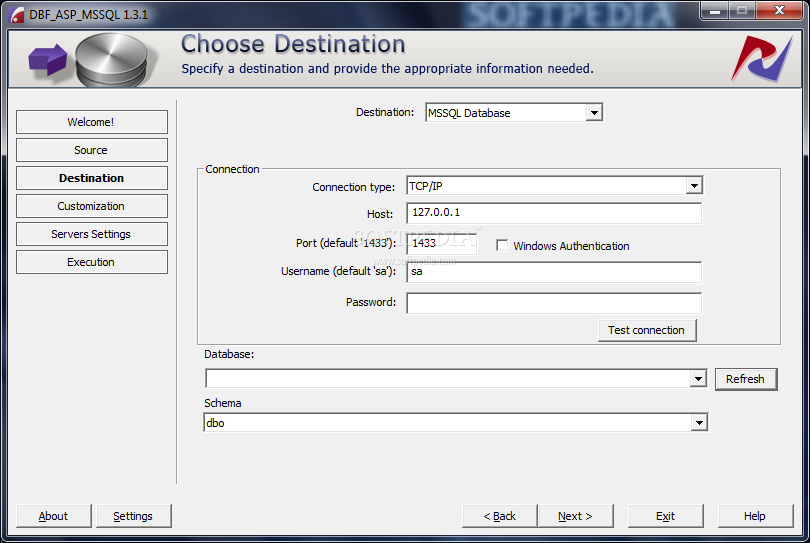Open the Database dropdown list
The width and height of the screenshot is (810, 543).
coord(698,379)
